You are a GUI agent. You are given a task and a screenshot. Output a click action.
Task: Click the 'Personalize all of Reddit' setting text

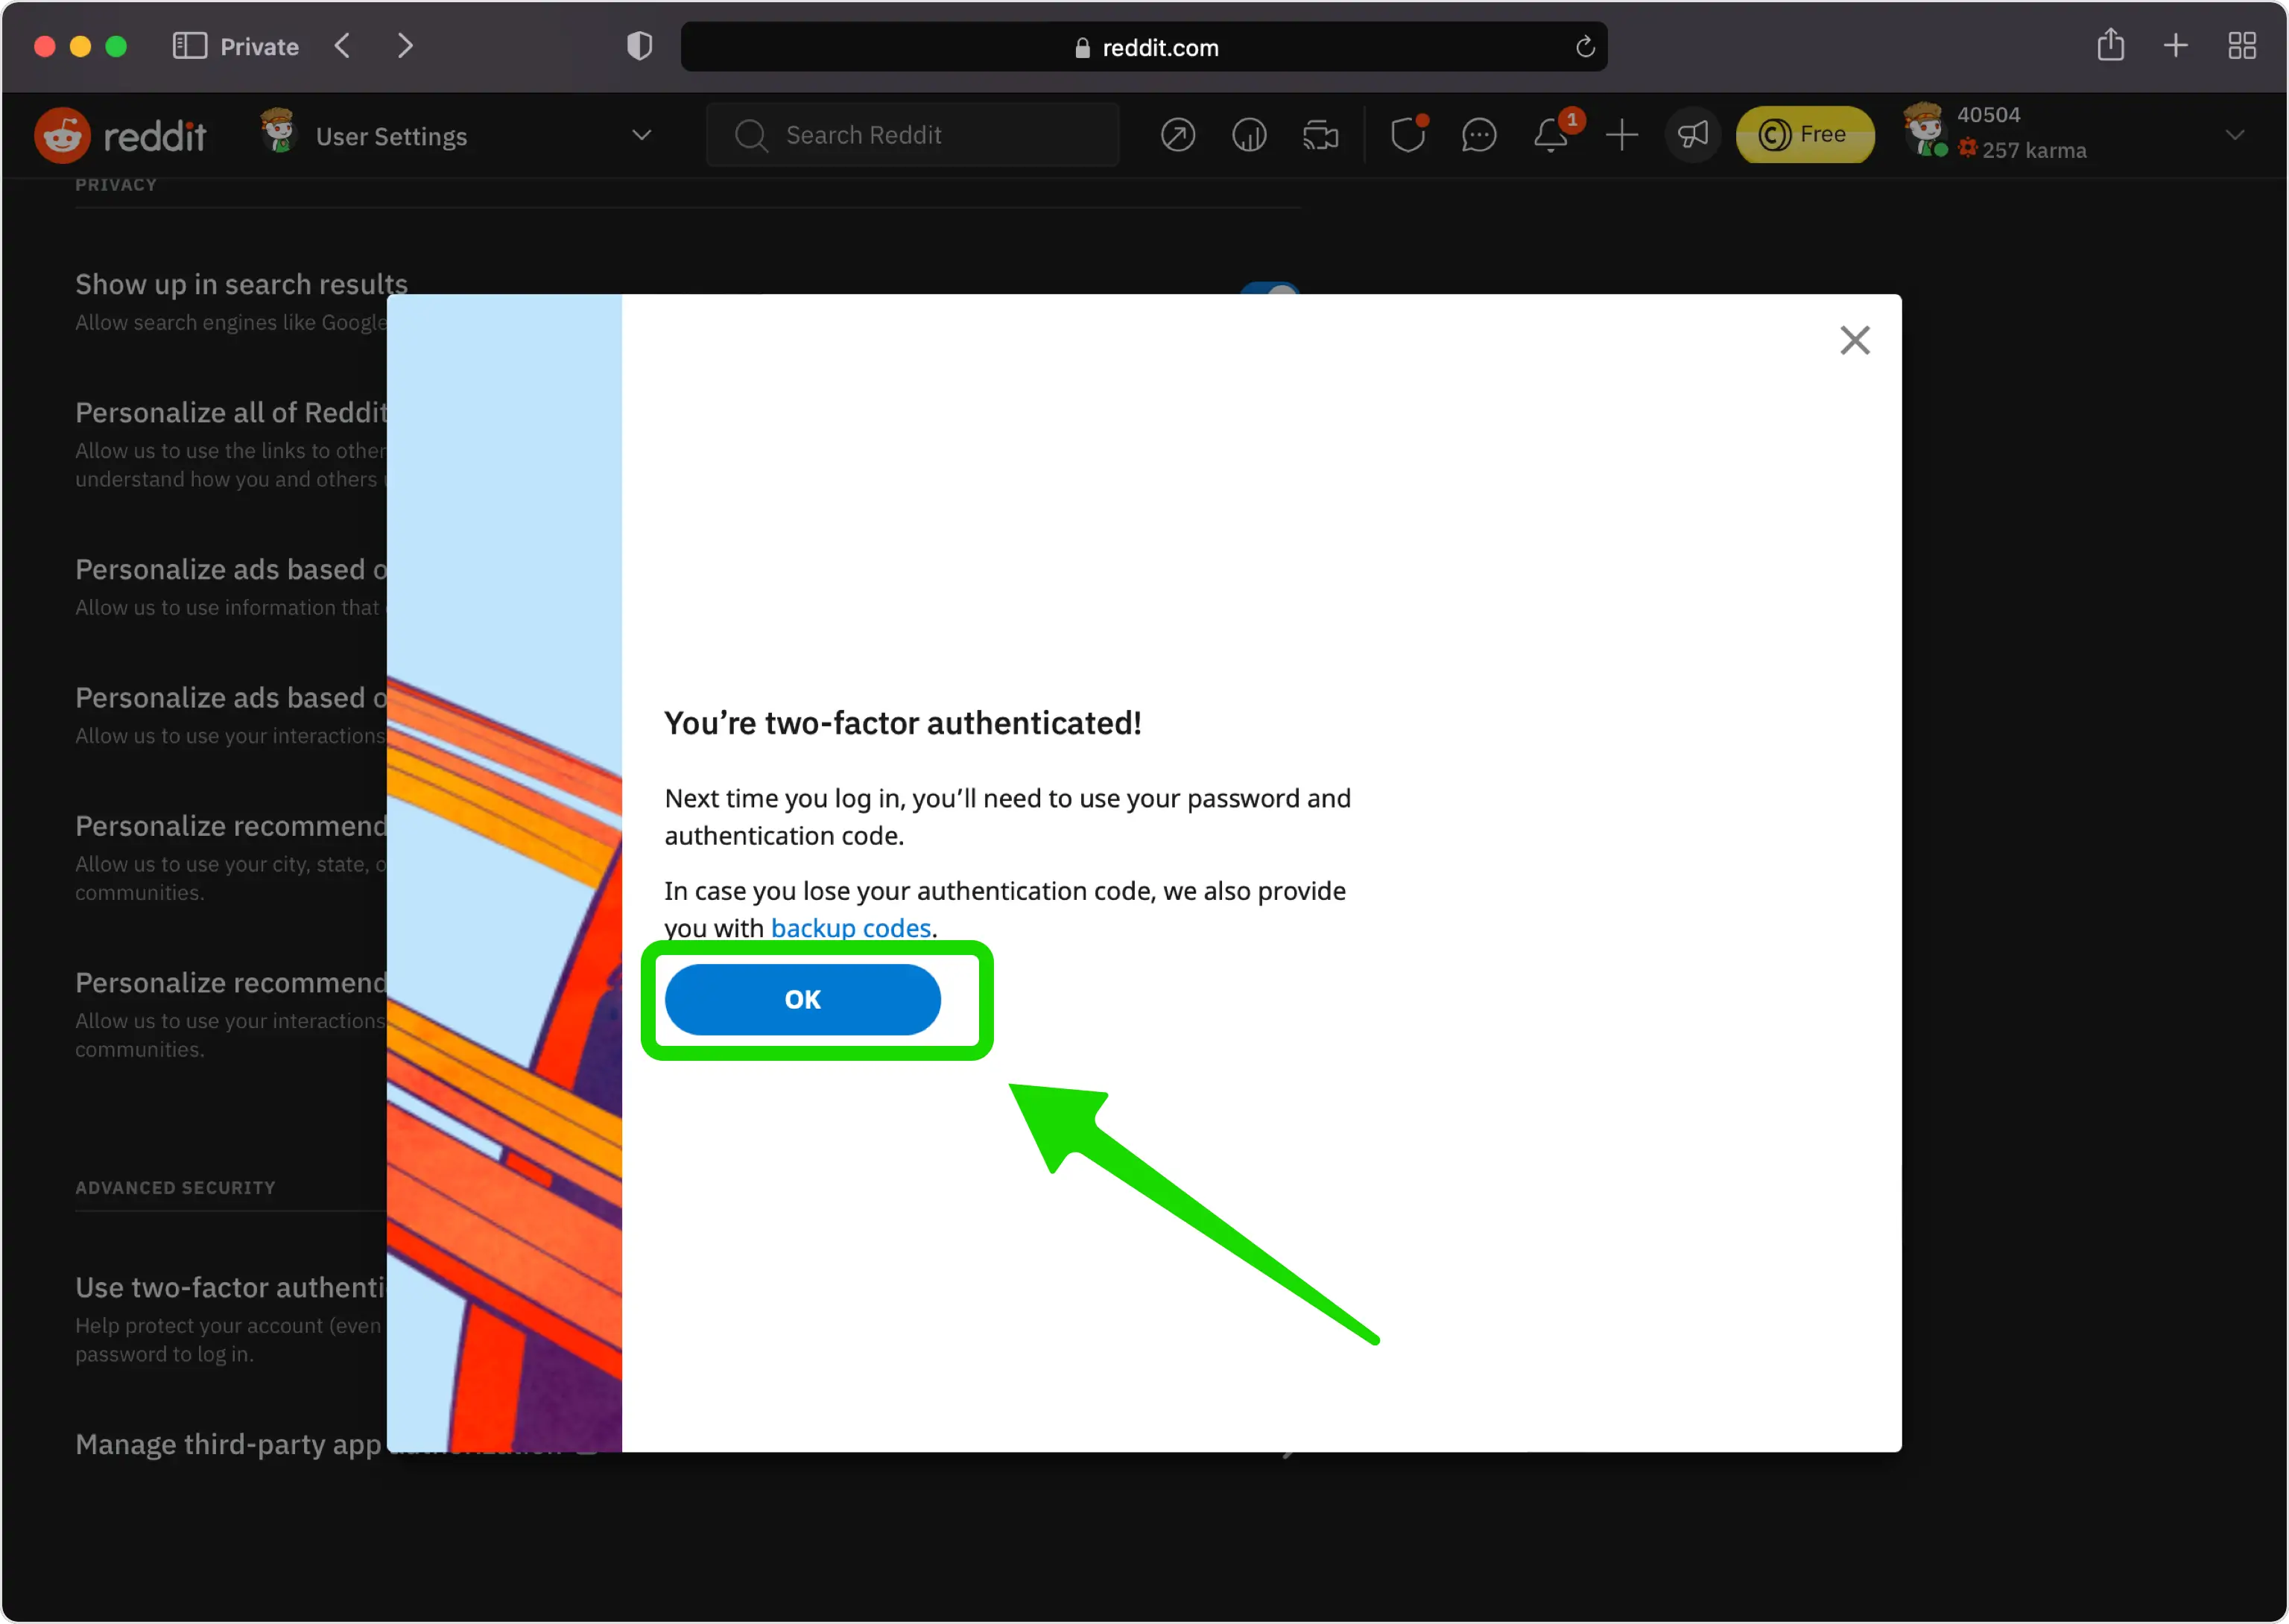coord(231,413)
